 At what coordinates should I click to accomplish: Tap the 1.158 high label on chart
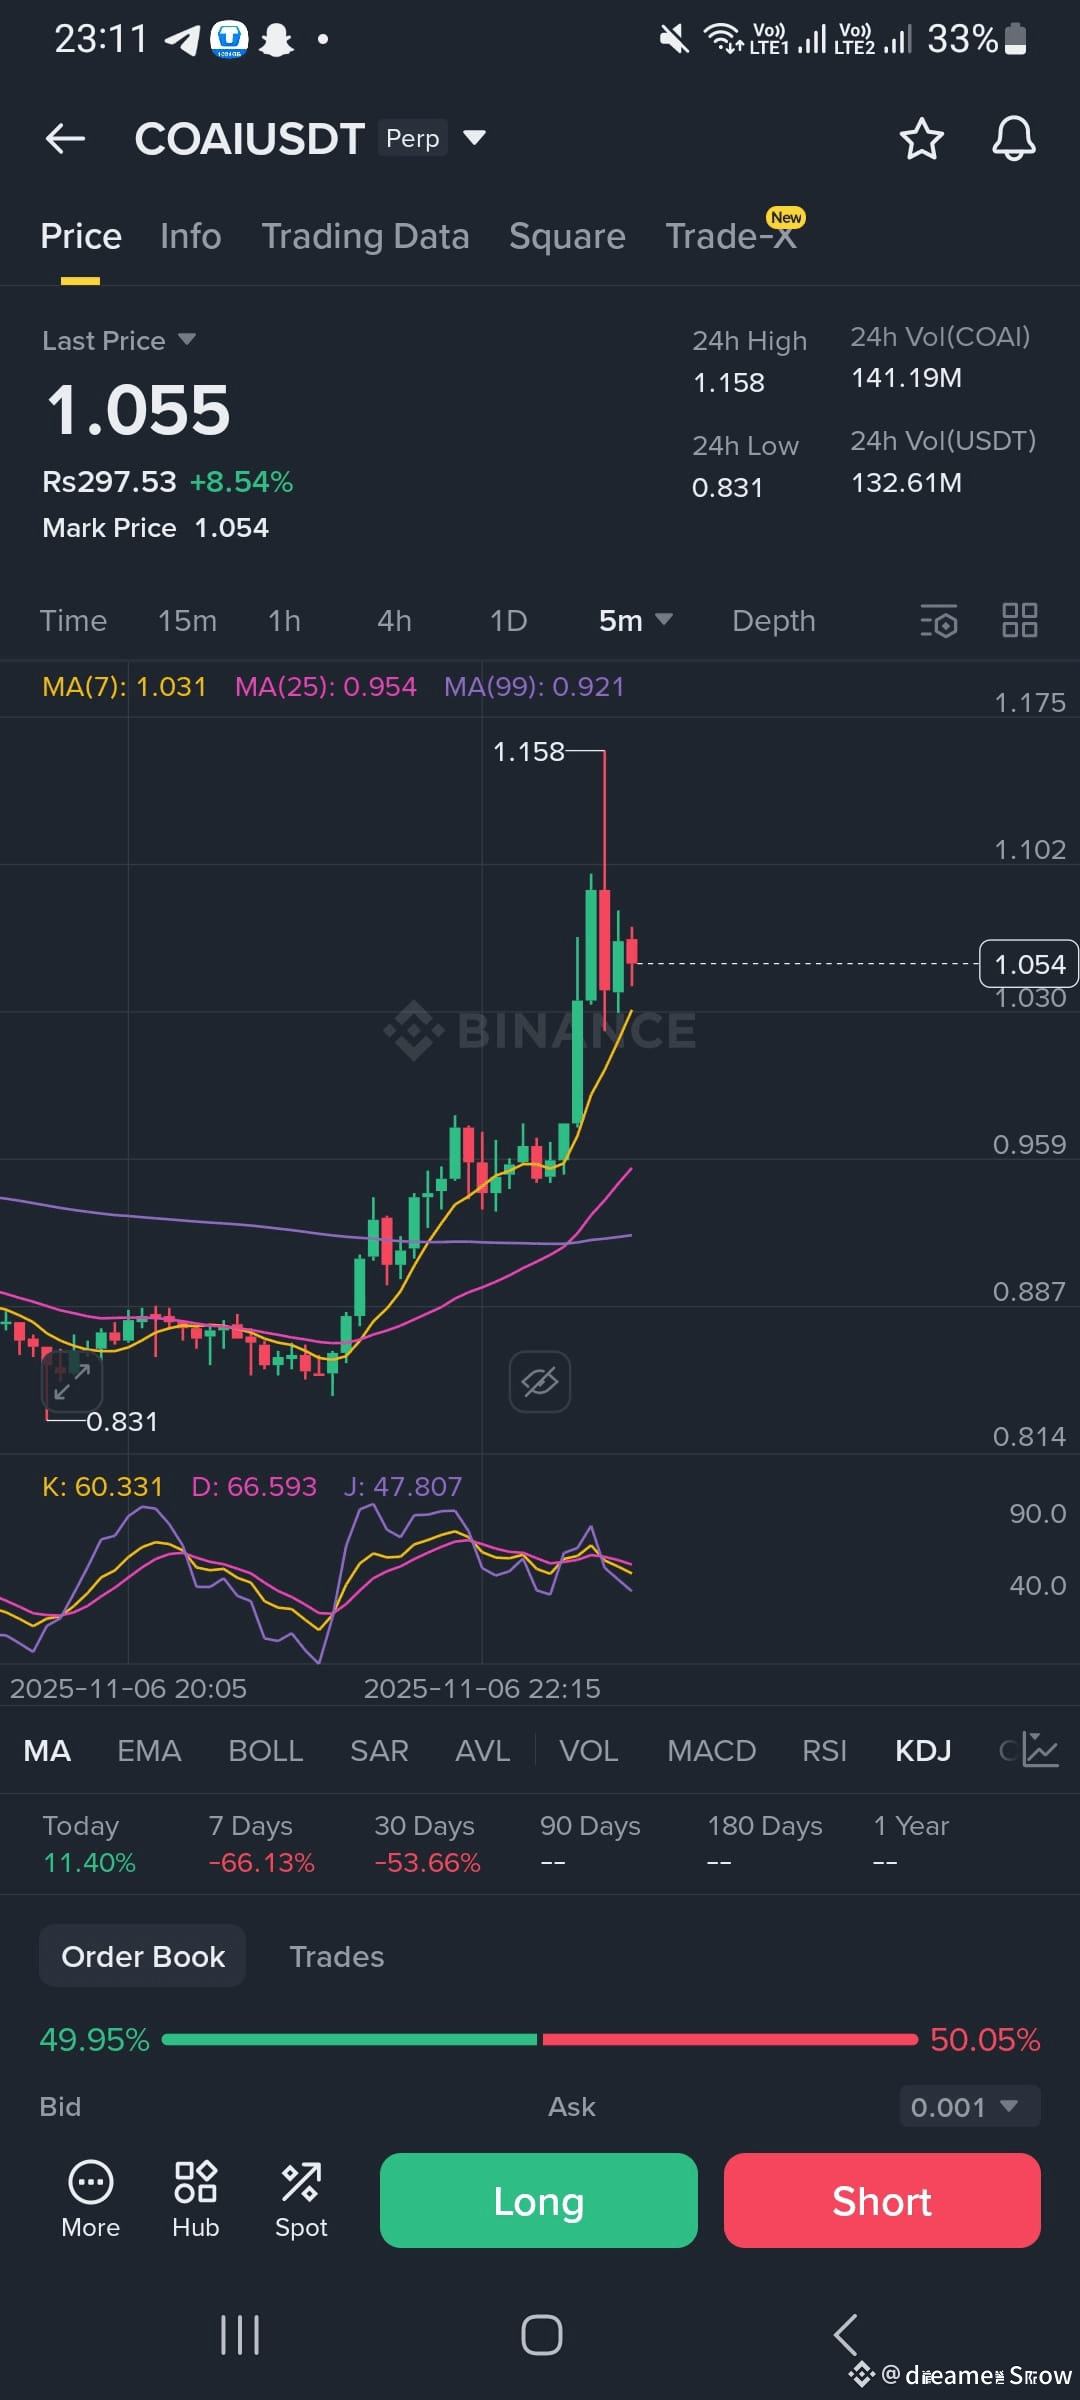click(528, 751)
